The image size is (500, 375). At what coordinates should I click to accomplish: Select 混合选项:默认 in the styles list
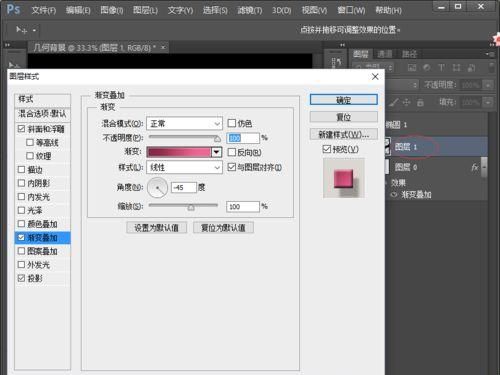[x=42, y=114]
